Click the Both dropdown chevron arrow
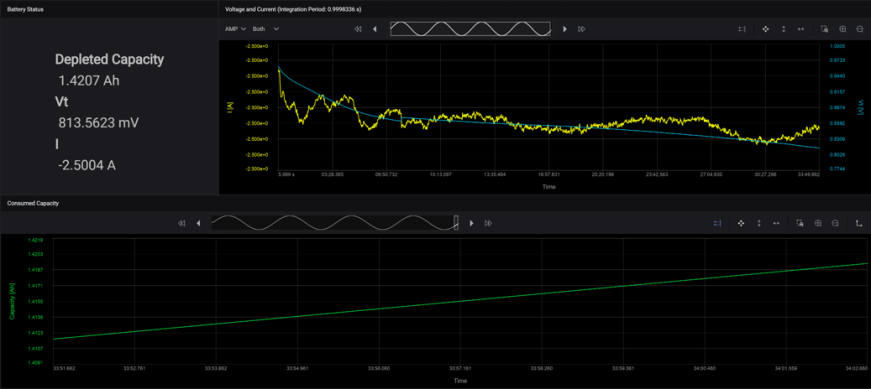The height and width of the screenshot is (389, 871). pos(276,29)
